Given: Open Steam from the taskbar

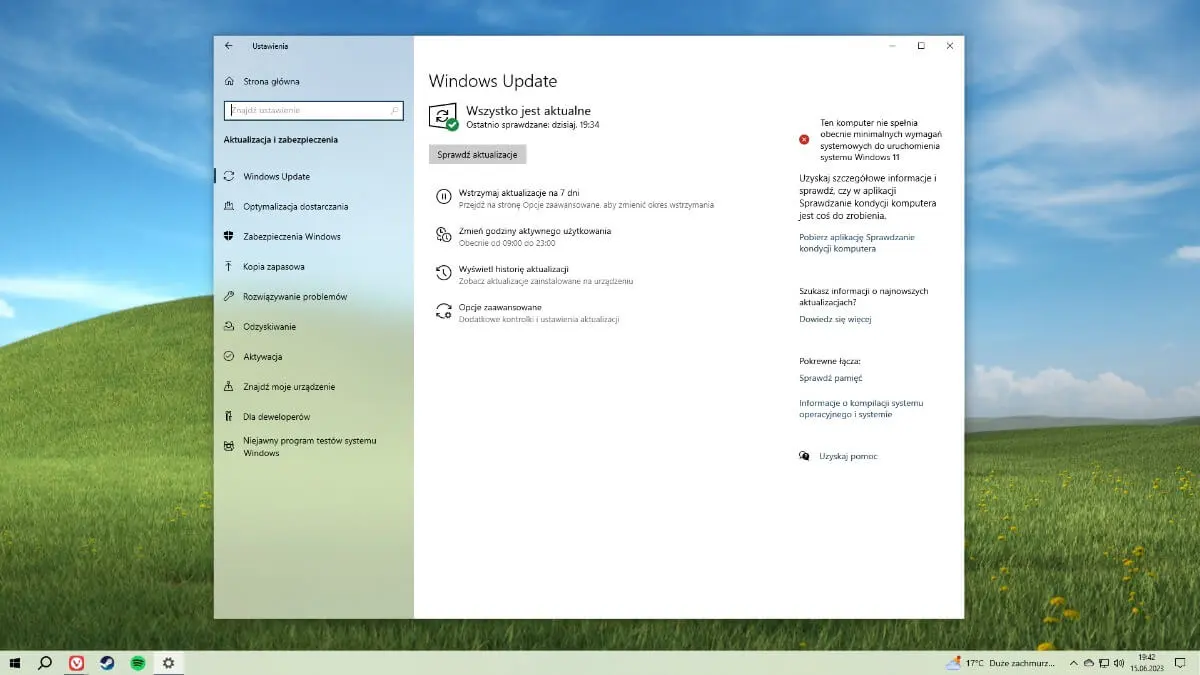Looking at the screenshot, I should pyautogui.click(x=107, y=663).
